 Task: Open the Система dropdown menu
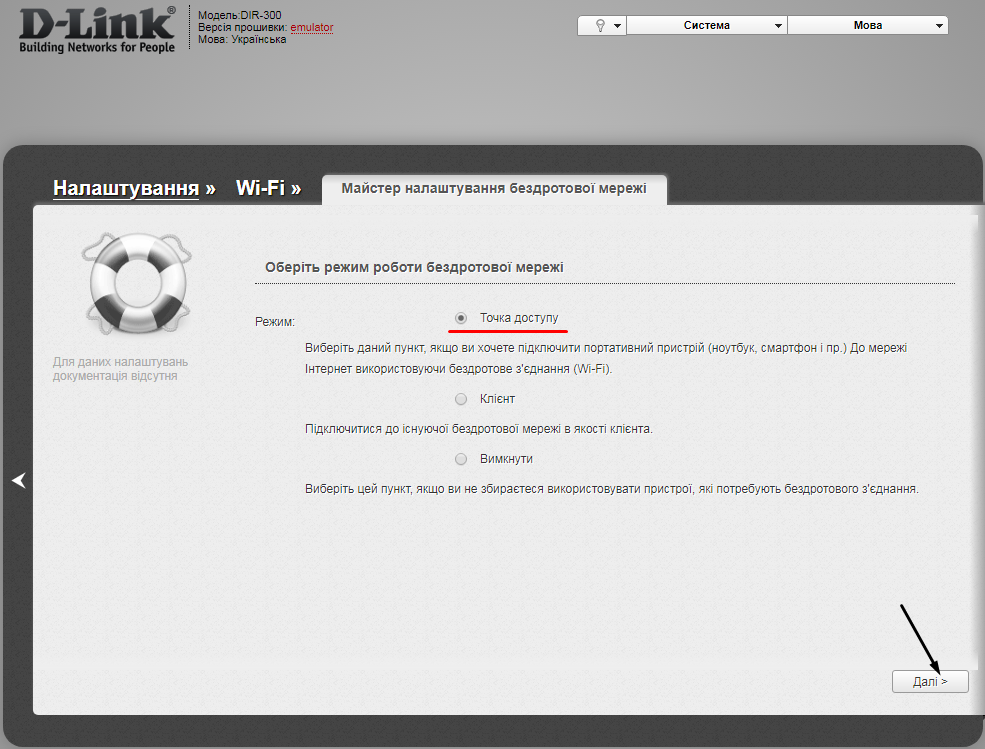[x=707, y=26]
